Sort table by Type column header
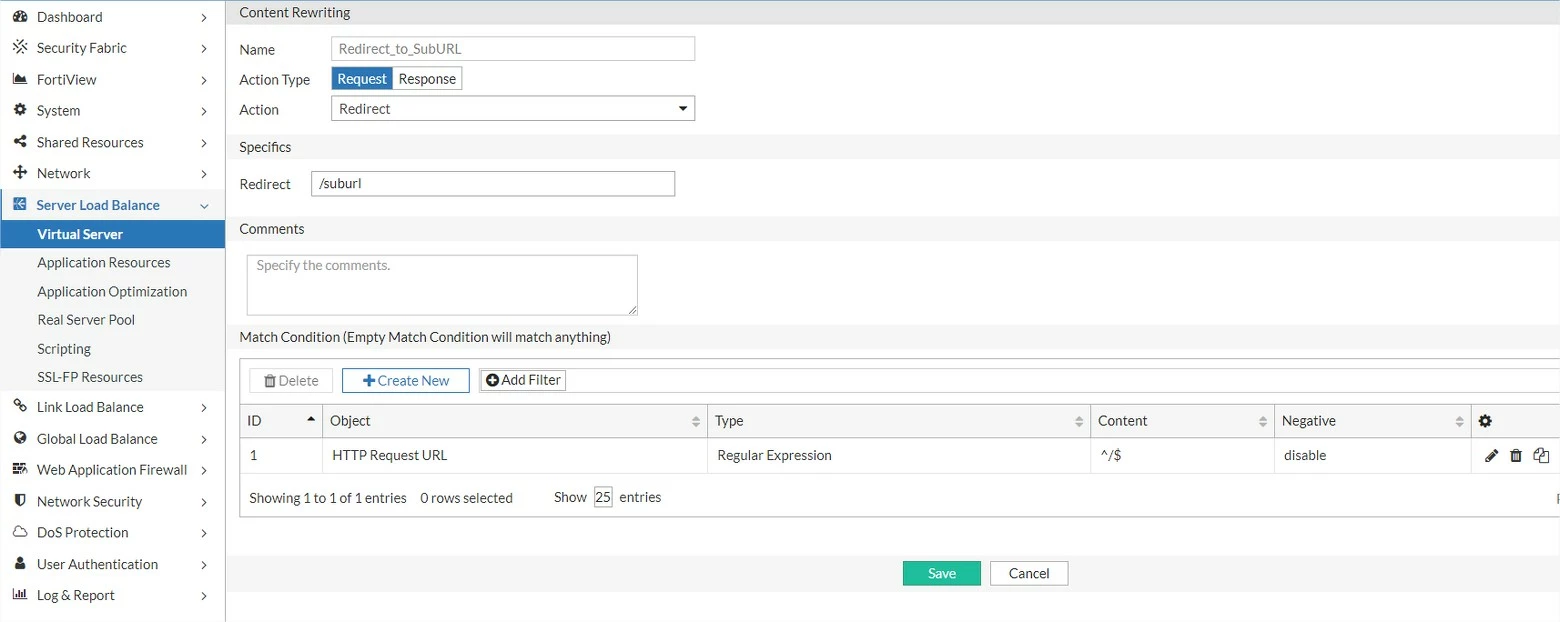Screen dimensions: 1560x622 pos(899,421)
